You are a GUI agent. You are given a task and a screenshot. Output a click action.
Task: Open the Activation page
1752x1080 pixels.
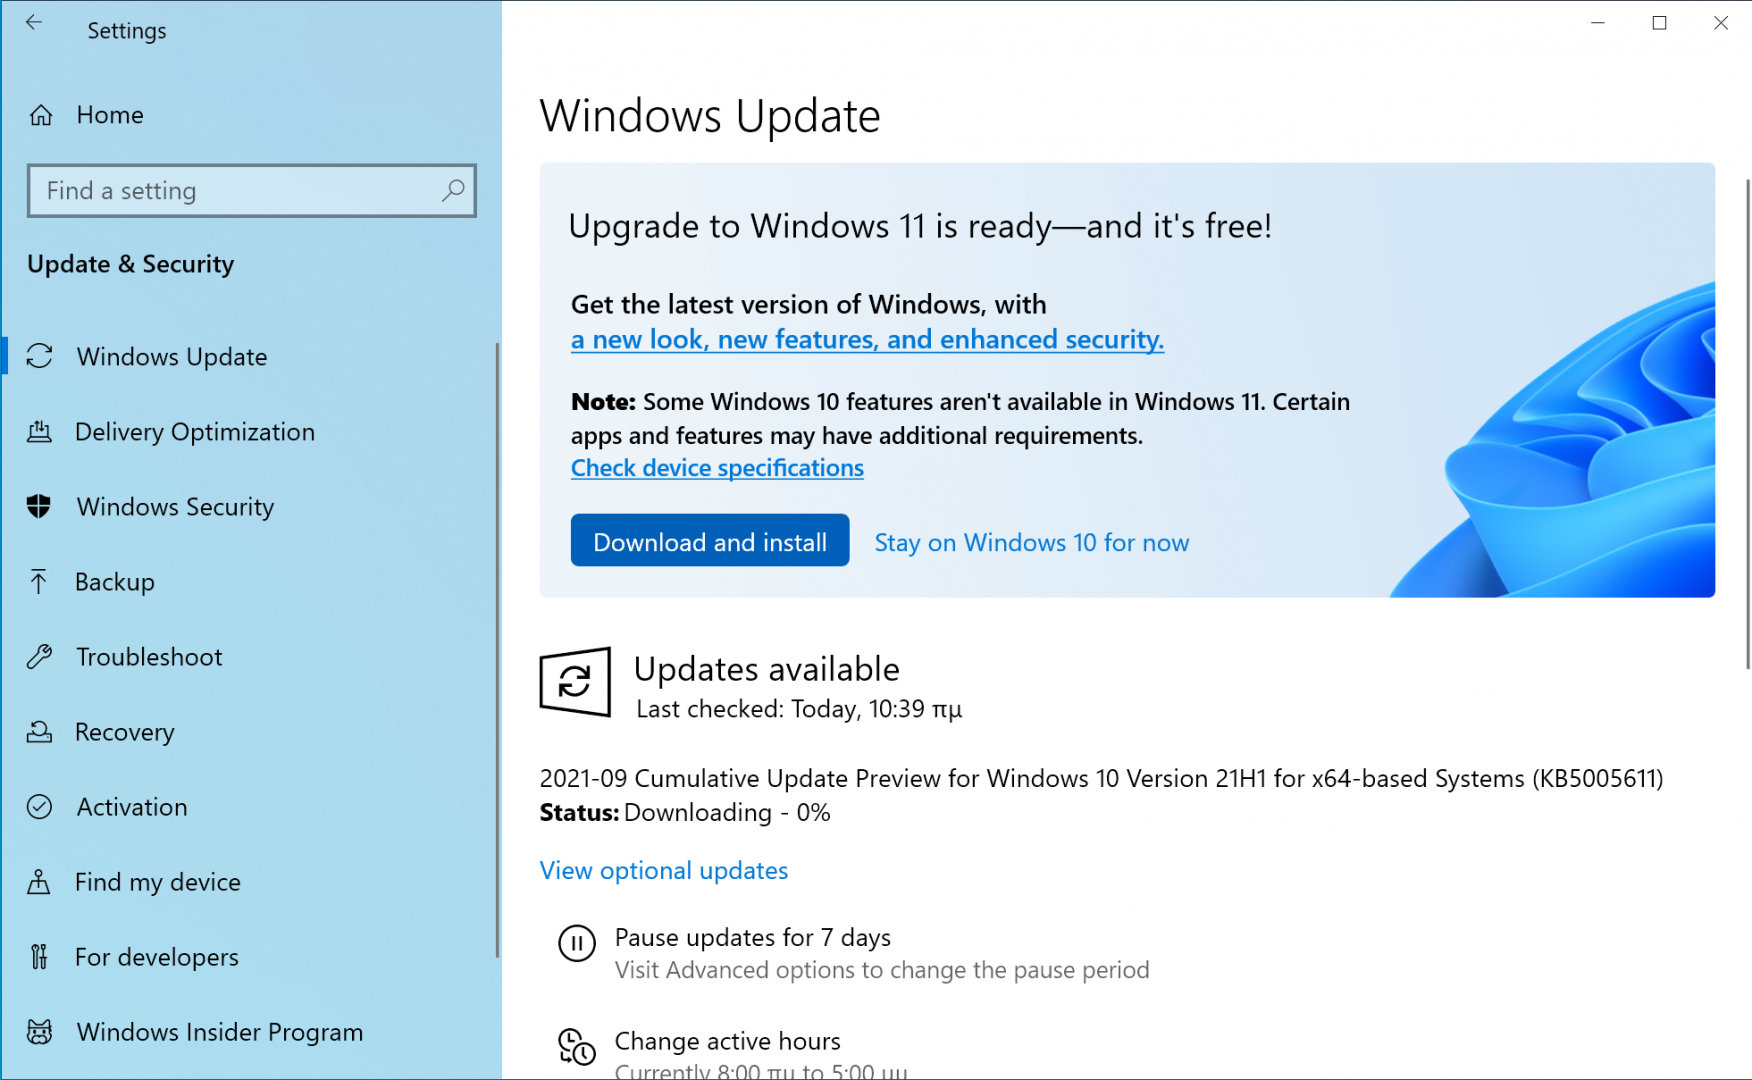(x=132, y=807)
